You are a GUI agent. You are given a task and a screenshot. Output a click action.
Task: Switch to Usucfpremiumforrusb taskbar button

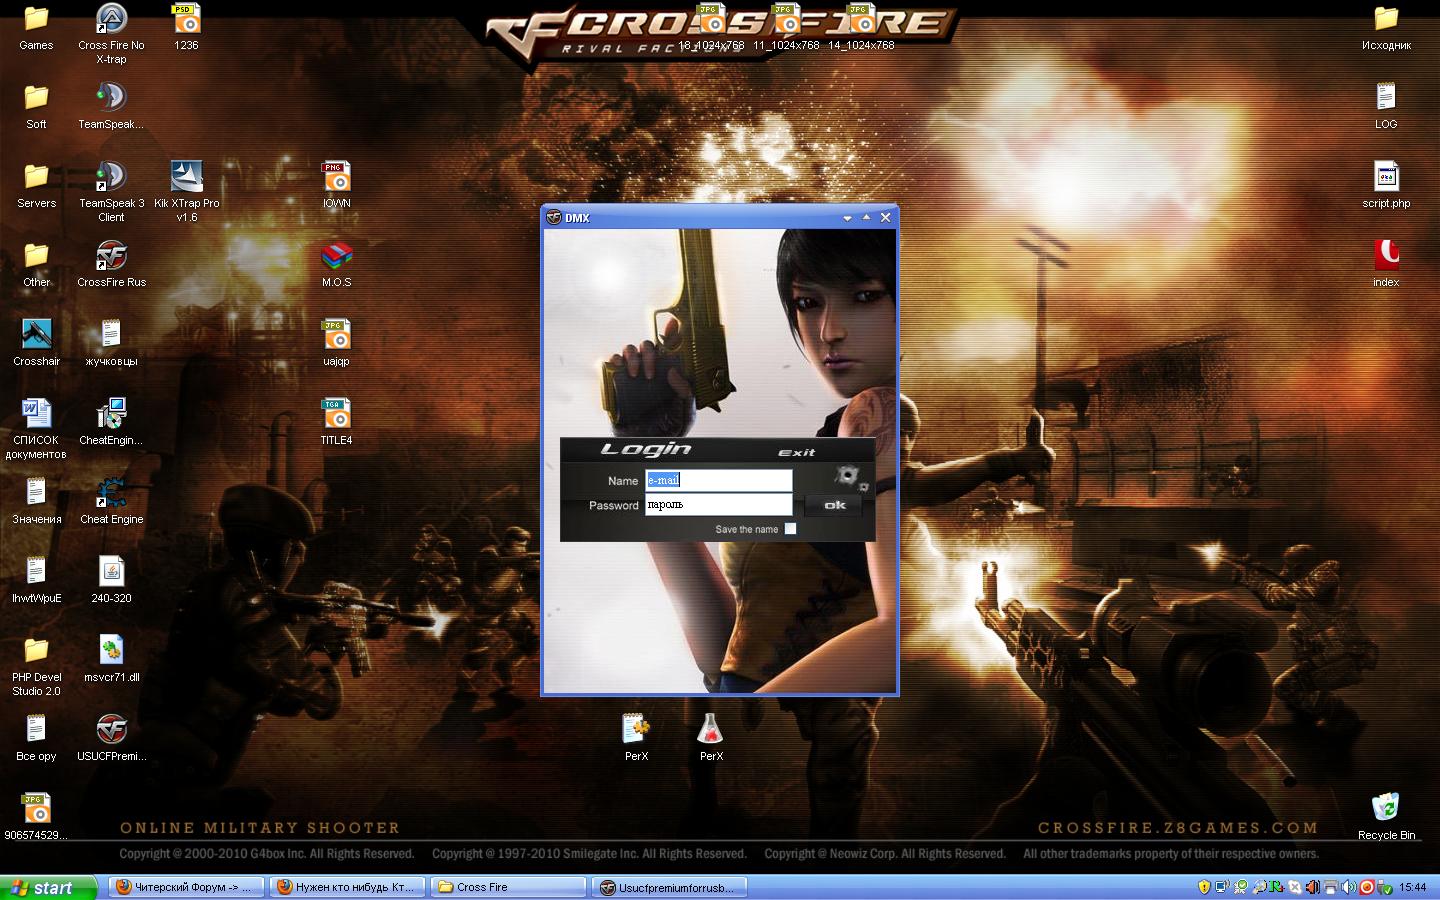[669, 887]
